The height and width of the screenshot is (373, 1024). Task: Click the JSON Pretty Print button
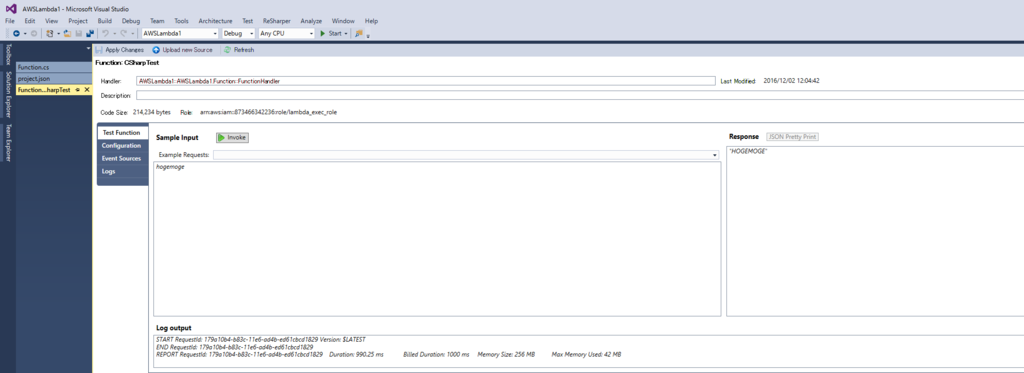pos(792,137)
